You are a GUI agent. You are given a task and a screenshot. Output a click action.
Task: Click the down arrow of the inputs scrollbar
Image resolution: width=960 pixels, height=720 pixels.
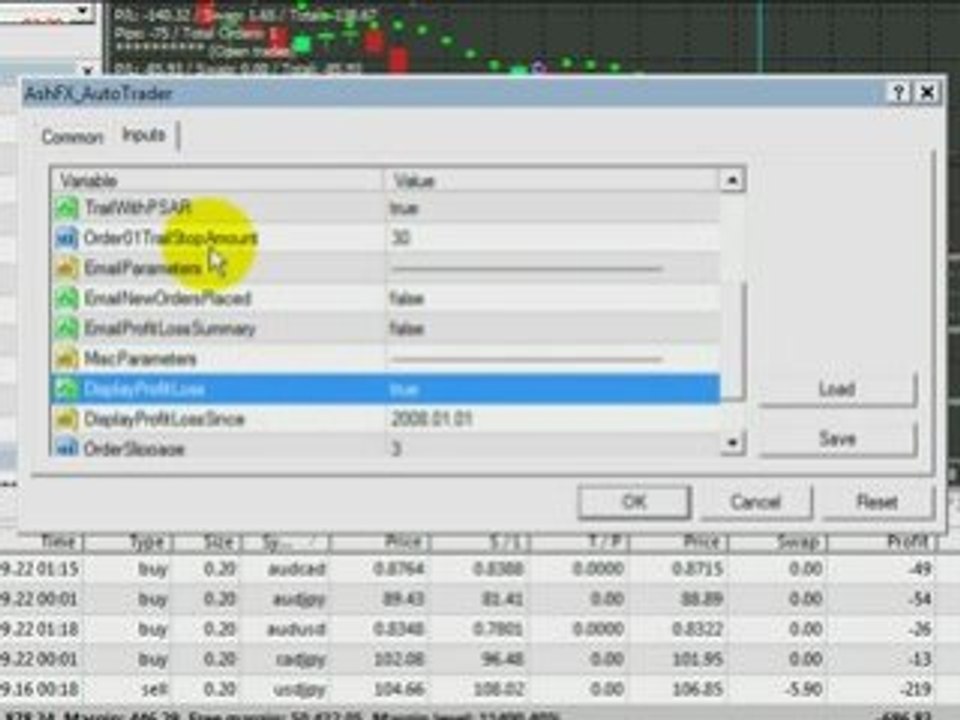point(732,442)
